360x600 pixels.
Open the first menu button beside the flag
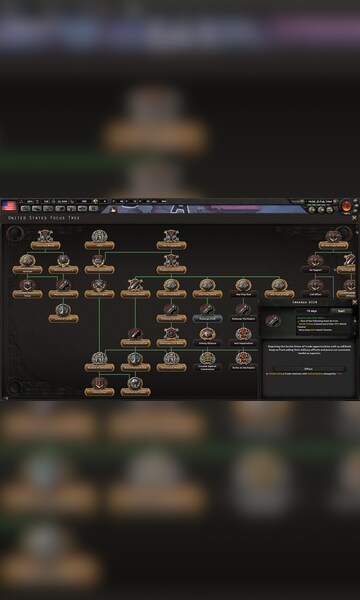tap(26, 209)
